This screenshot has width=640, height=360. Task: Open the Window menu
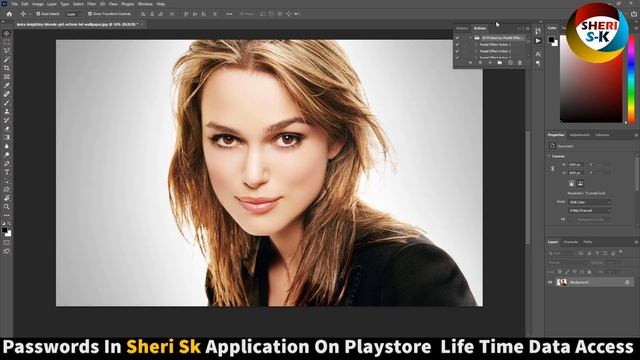tap(145, 4)
